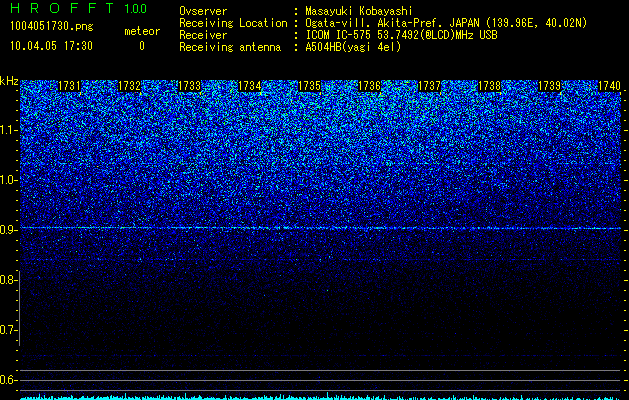The image size is (629, 400).
Task: Click the ICOM IC-575 53.7492 receiver text
Action: click(401, 35)
